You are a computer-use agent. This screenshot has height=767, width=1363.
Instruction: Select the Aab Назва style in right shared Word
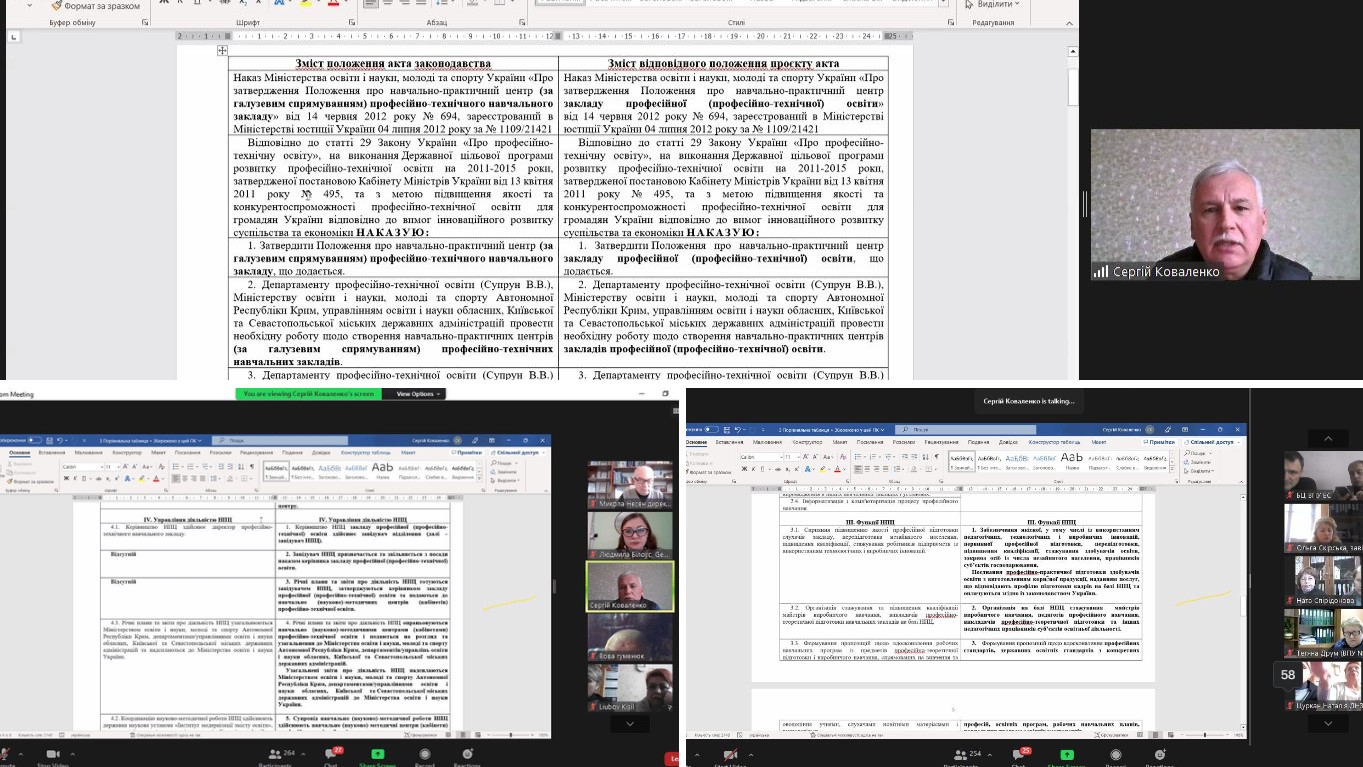[x=1072, y=459]
